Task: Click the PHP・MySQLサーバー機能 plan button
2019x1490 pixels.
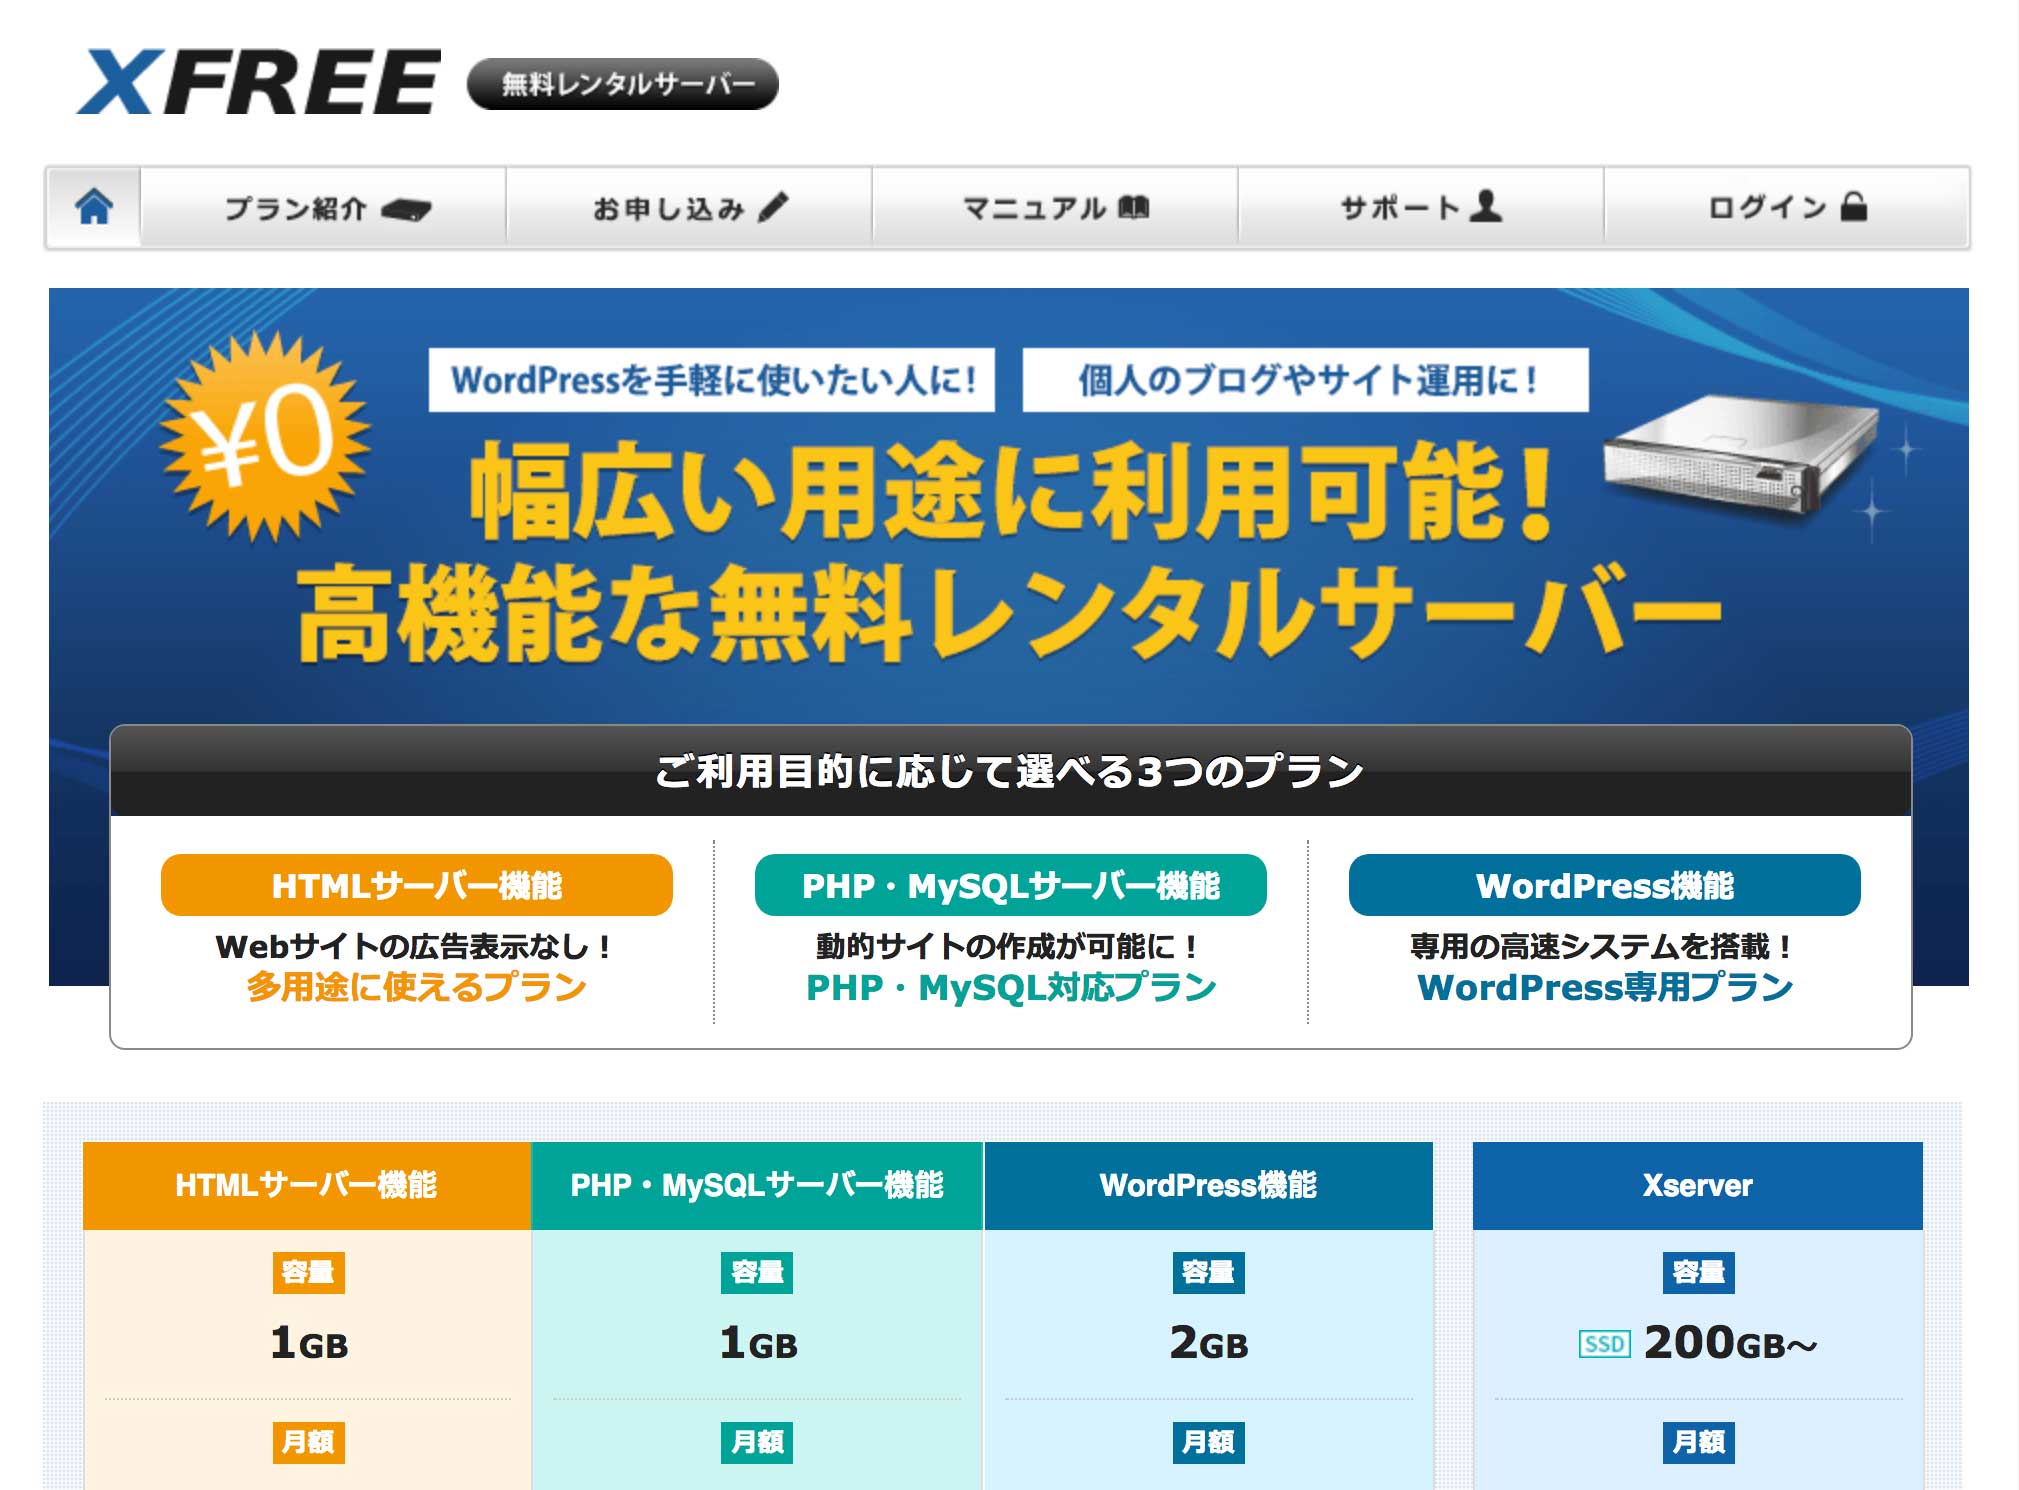Action: coord(1010,884)
